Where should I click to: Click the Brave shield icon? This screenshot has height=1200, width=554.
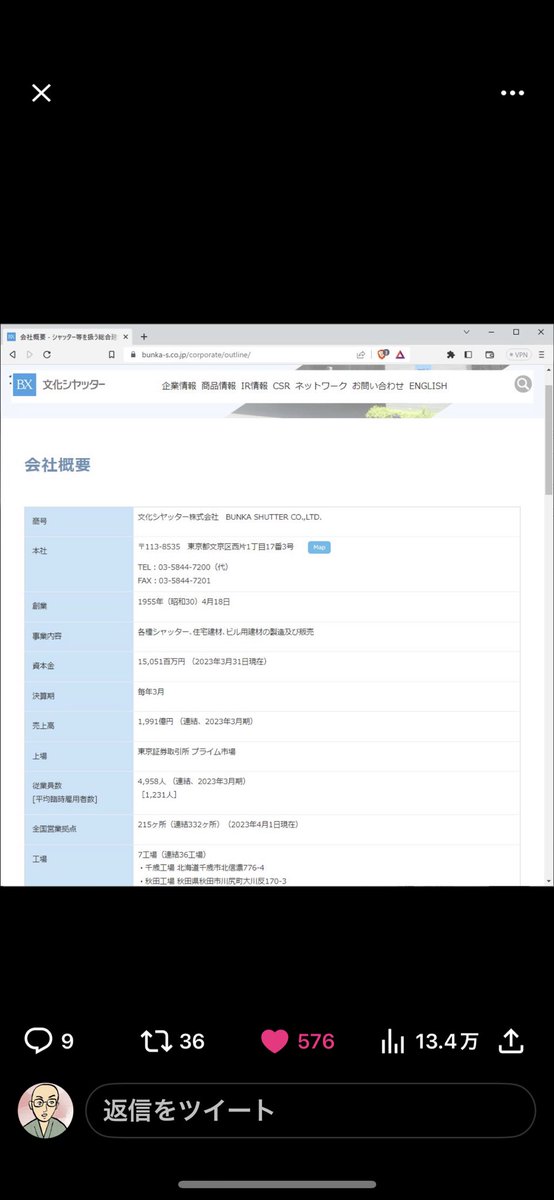click(382, 354)
